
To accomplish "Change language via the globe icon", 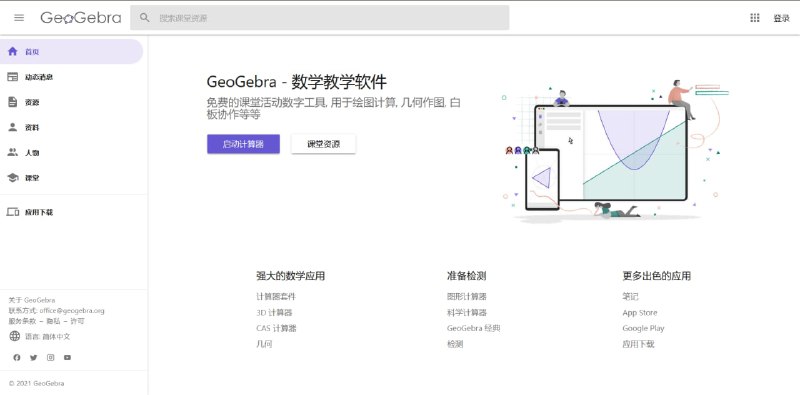I will (x=15, y=336).
